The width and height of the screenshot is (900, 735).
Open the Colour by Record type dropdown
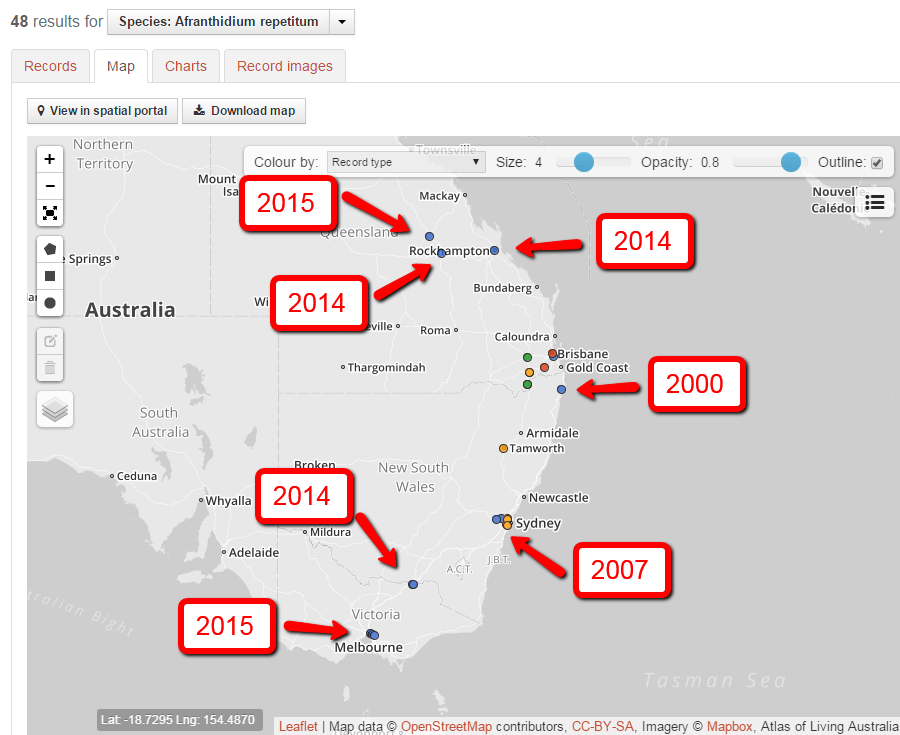pos(406,162)
